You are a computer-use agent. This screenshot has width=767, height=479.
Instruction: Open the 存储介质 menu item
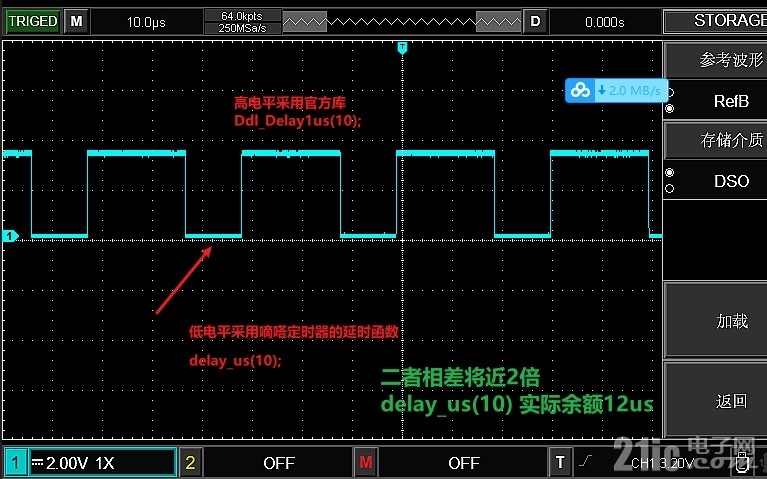coord(716,140)
